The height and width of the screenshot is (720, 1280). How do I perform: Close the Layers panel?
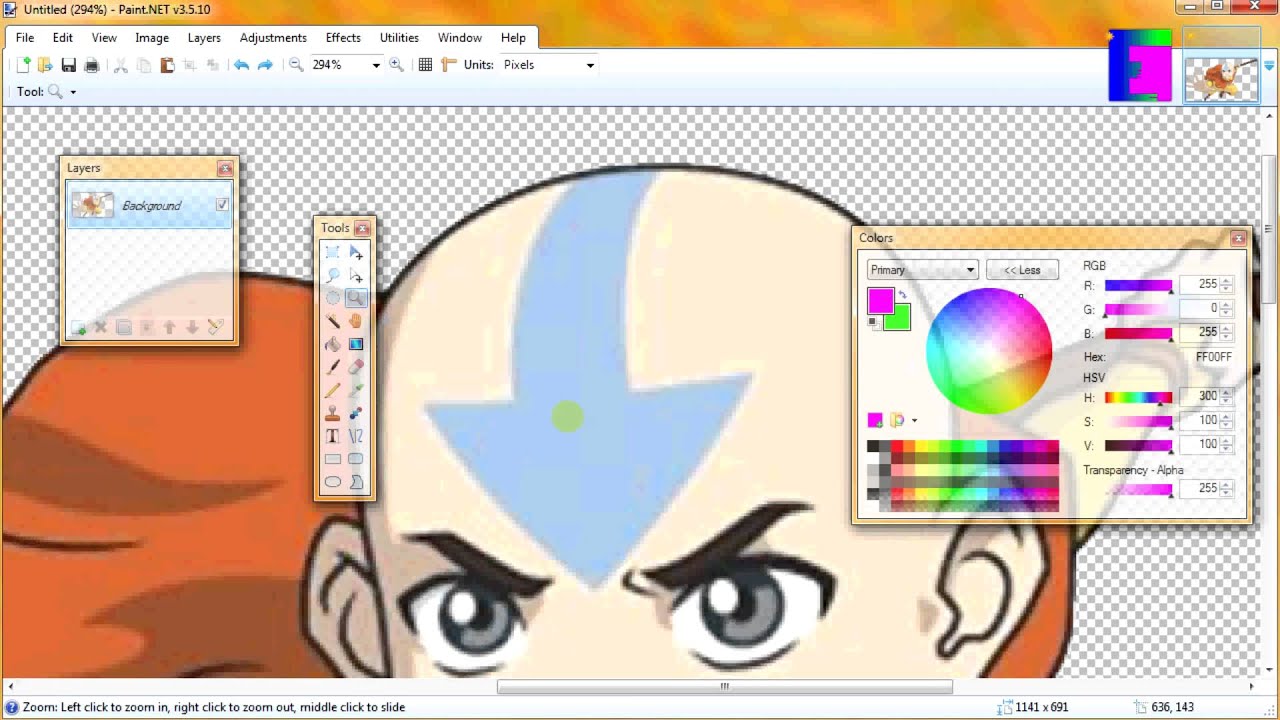pos(225,168)
